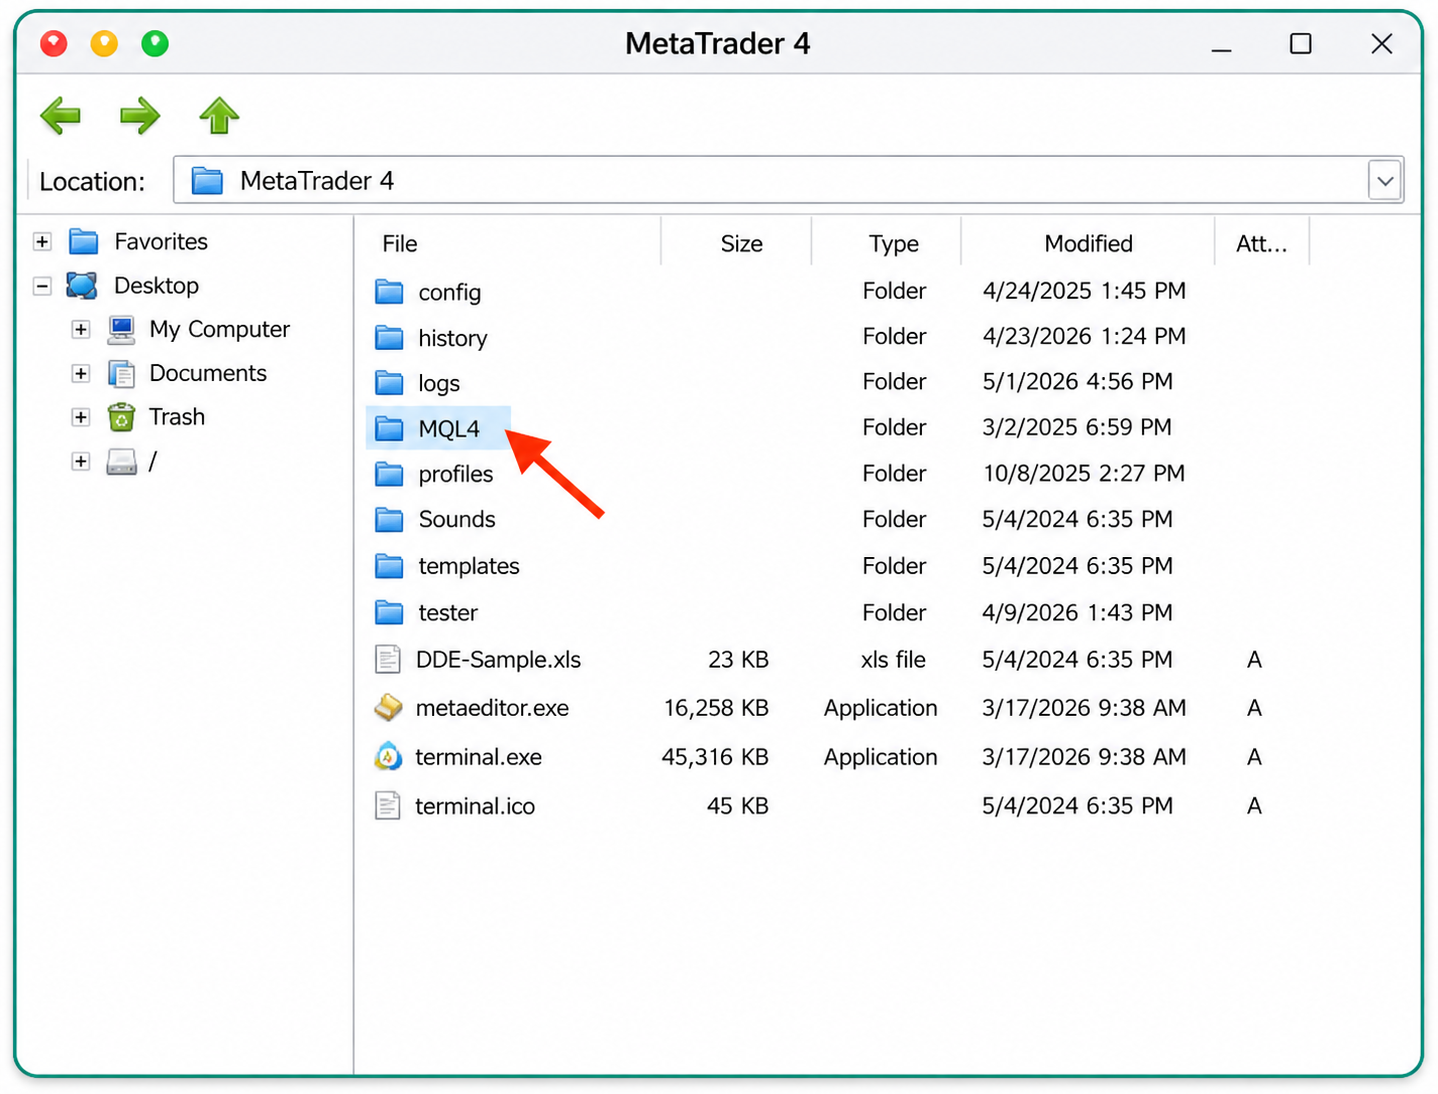
Task: Select the metaeditor.exe application icon
Action: coord(388,708)
